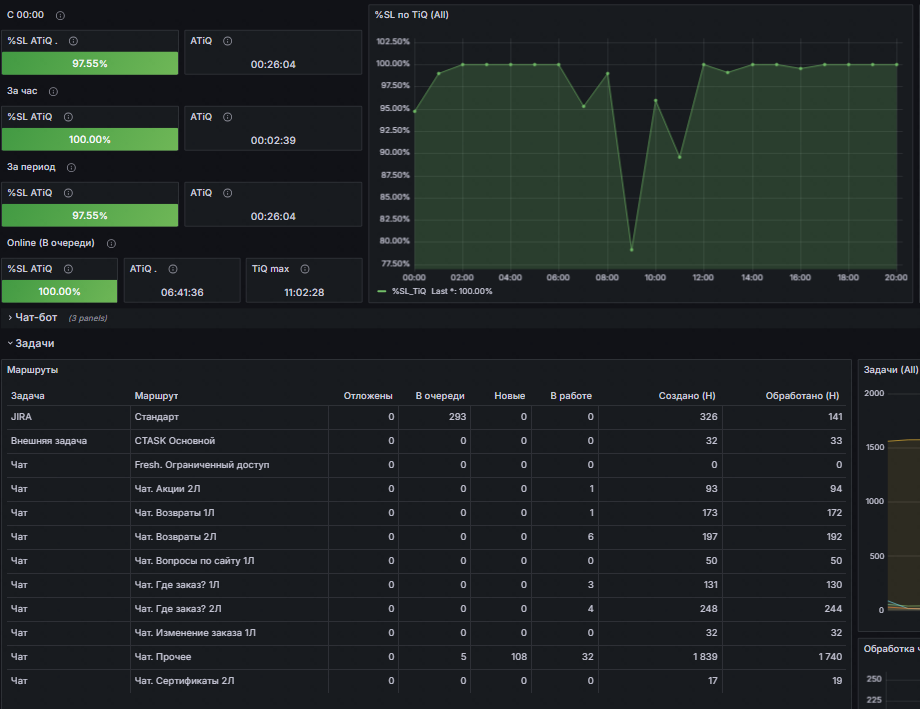
Task: Open the Маршруты panel title
Action: click(32, 370)
